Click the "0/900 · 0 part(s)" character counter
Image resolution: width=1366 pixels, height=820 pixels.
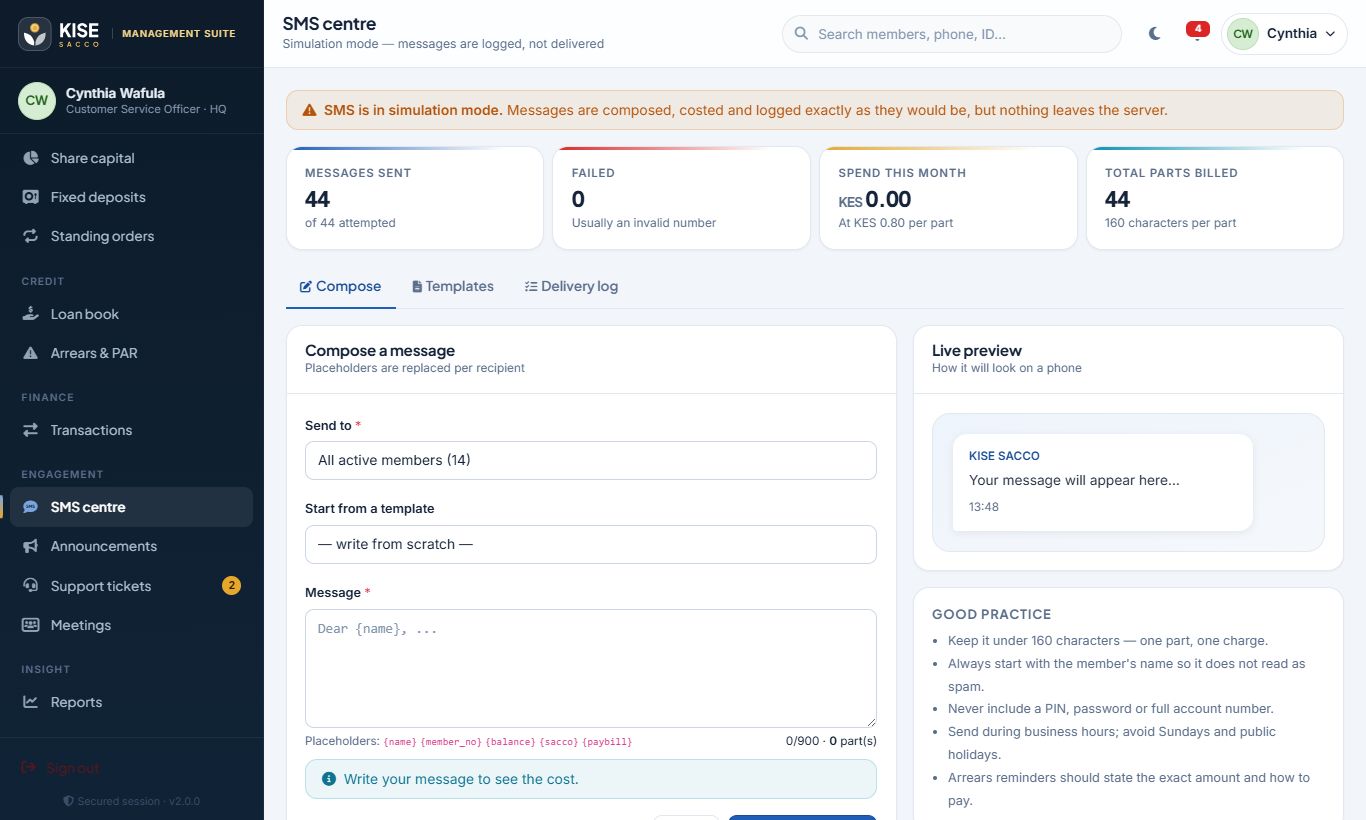click(831, 741)
